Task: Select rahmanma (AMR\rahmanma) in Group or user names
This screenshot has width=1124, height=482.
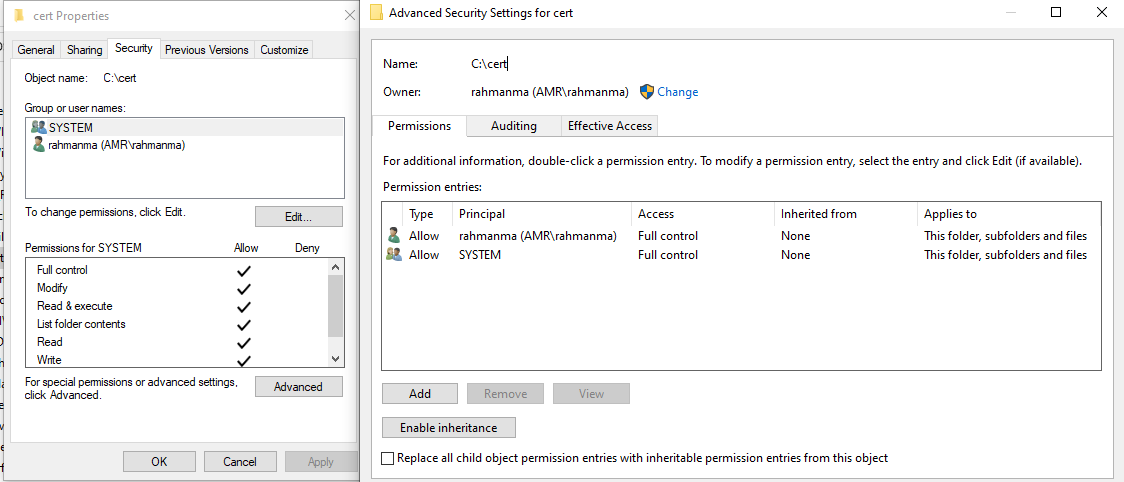Action: pyautogui.click(x=184, y=145)
